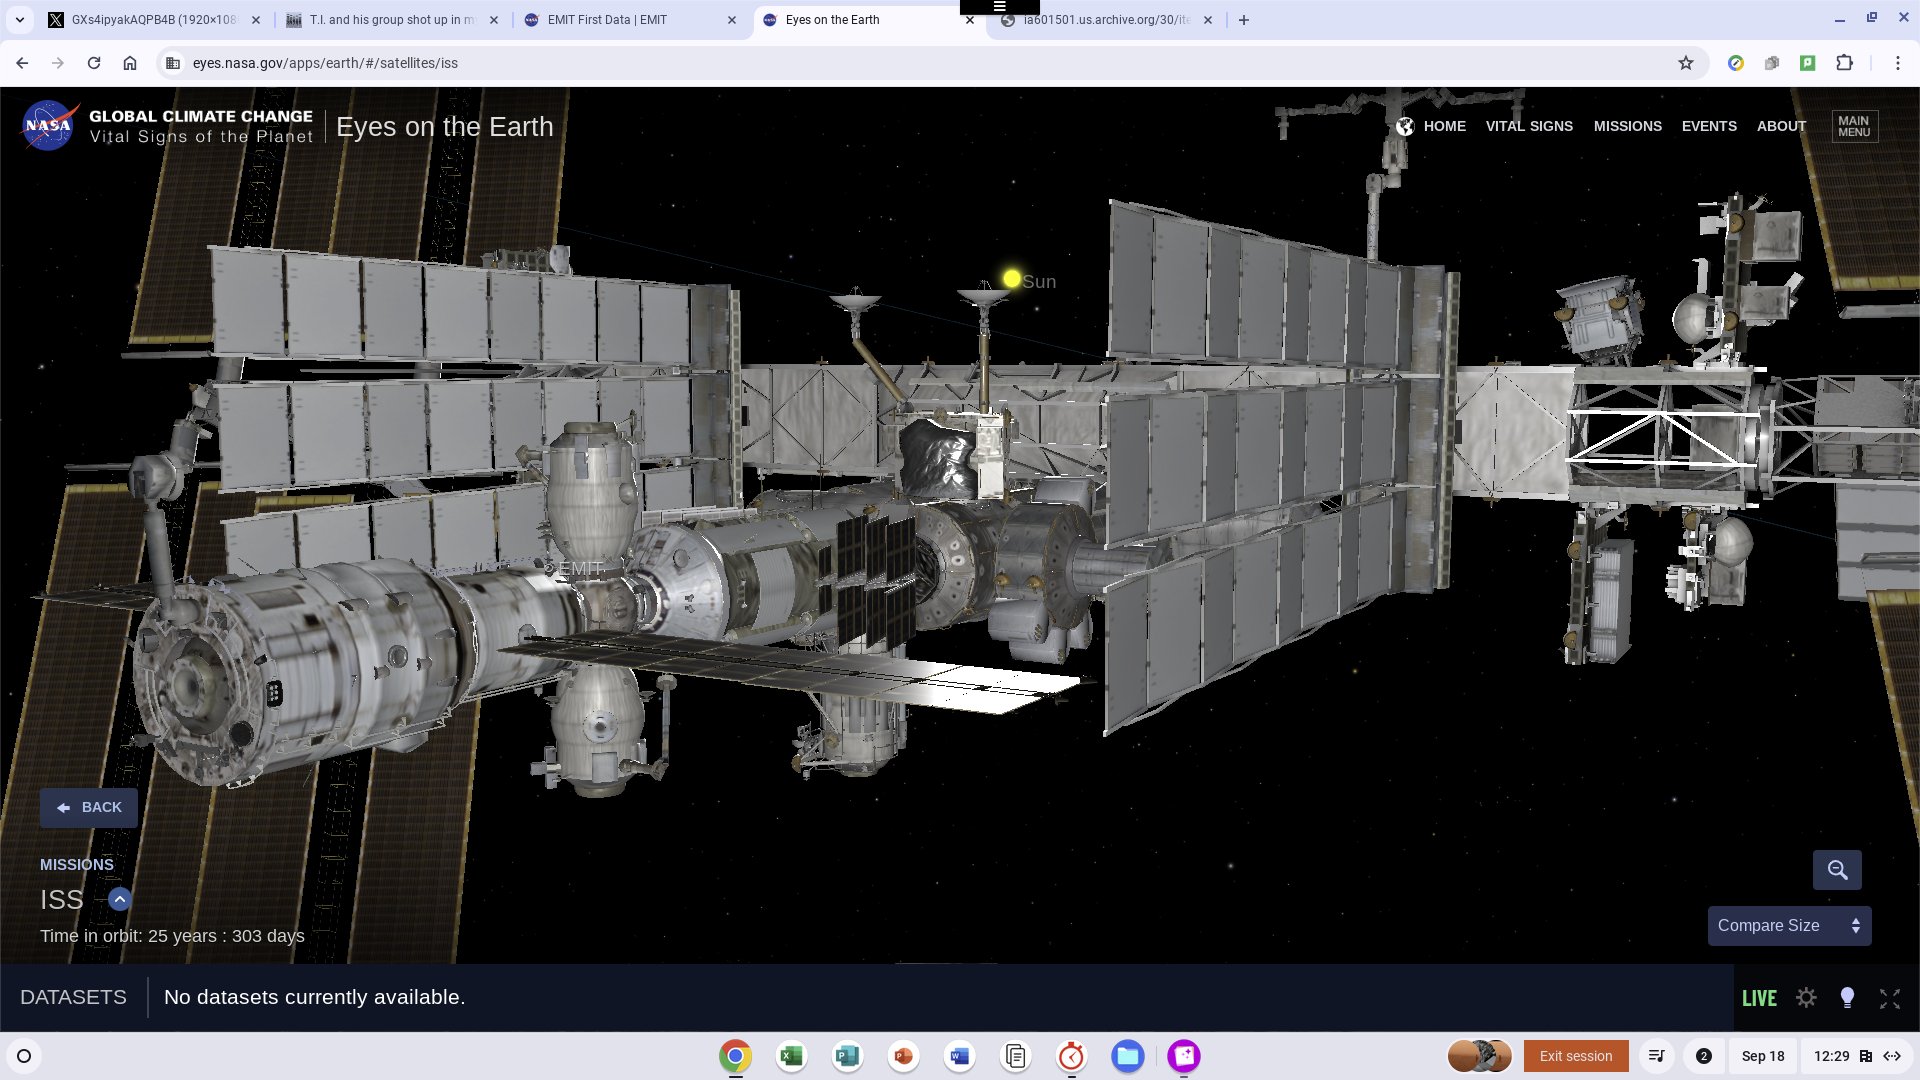The image size is (1920, 1080).
Task: Toggle the lighting lightbulb icon
Action: point(1847,998)
